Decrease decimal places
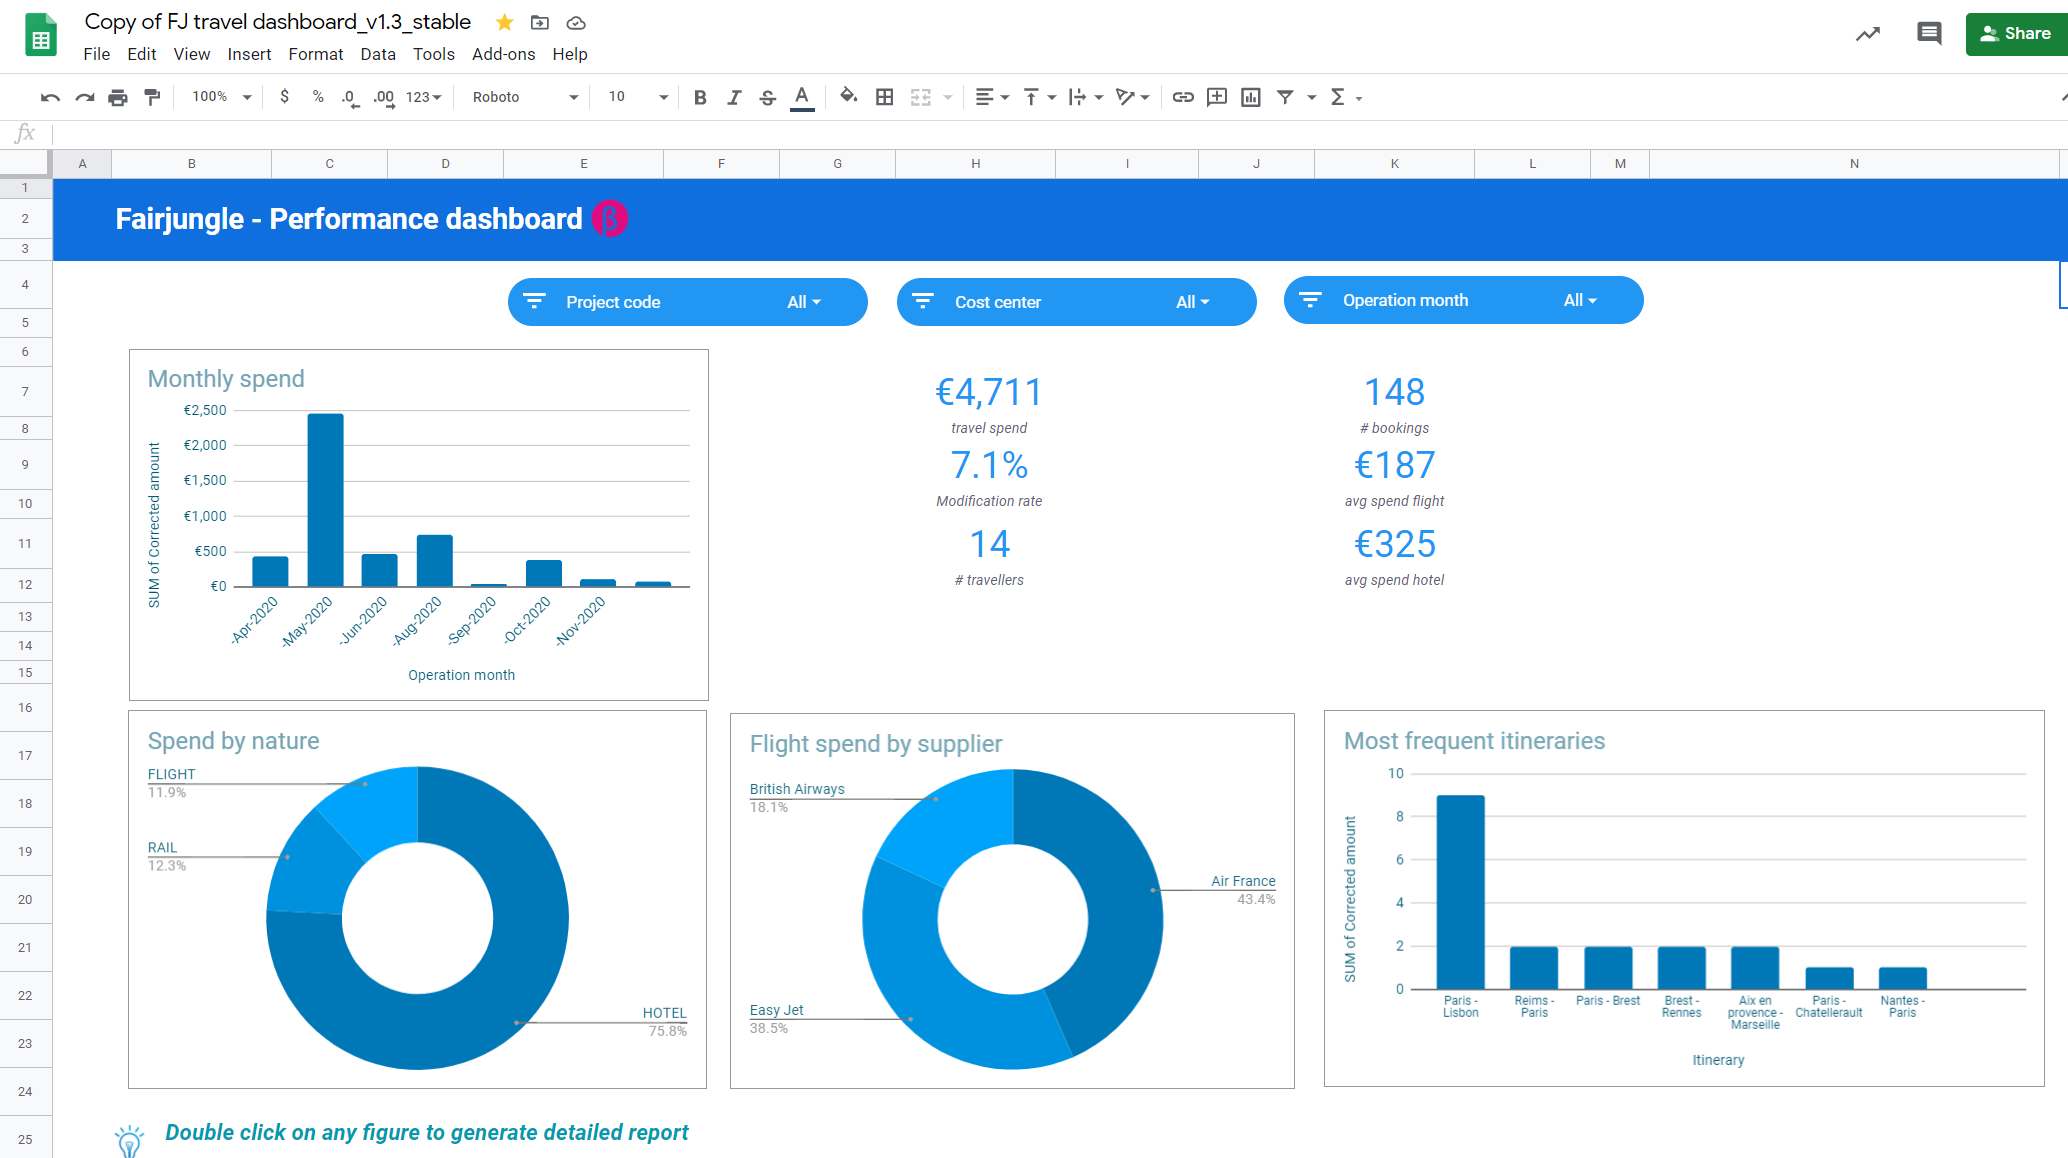2068x1158 pixels. [349, 97]
